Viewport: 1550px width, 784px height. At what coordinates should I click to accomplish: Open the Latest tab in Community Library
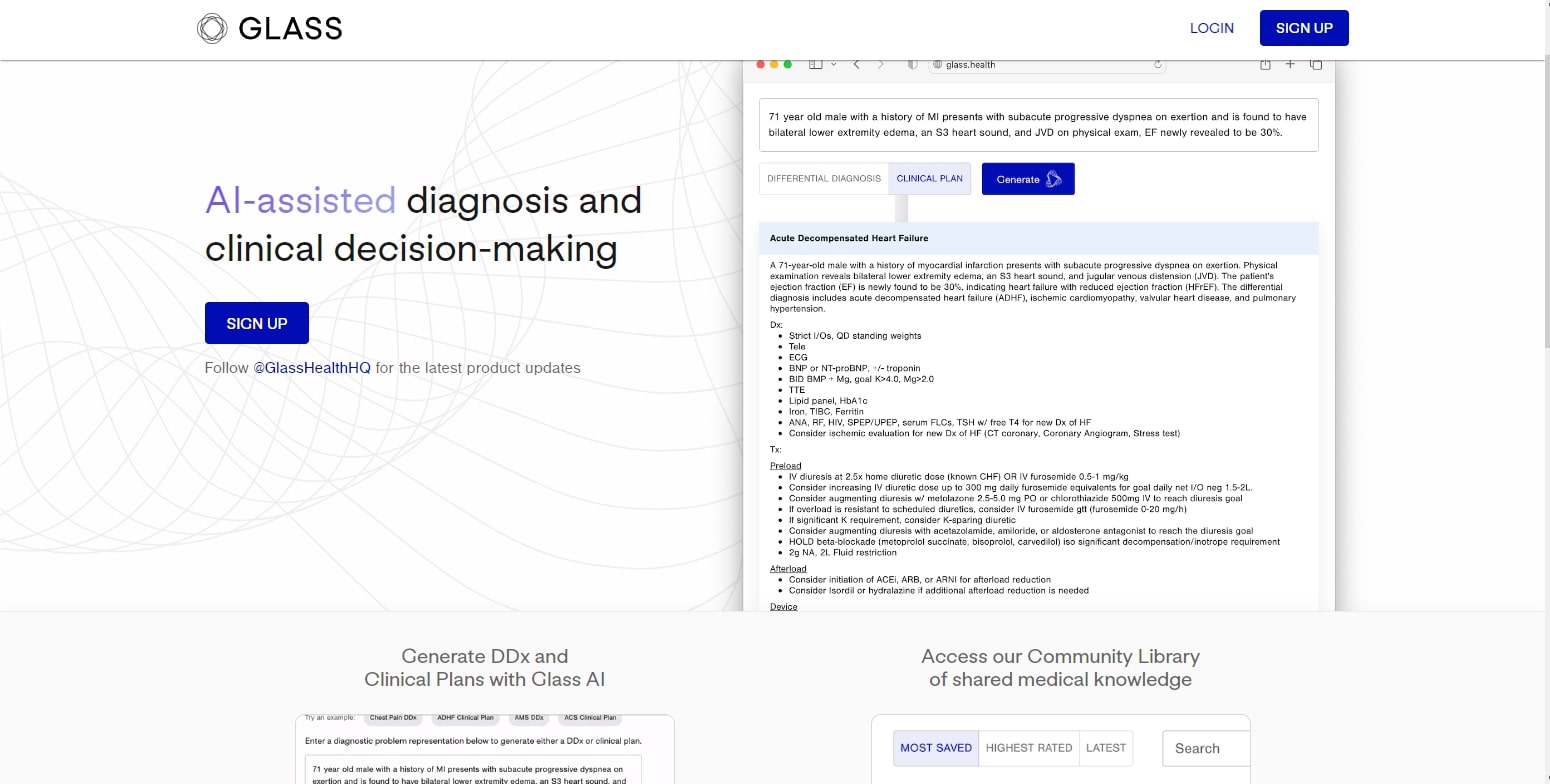[1105, 748]
